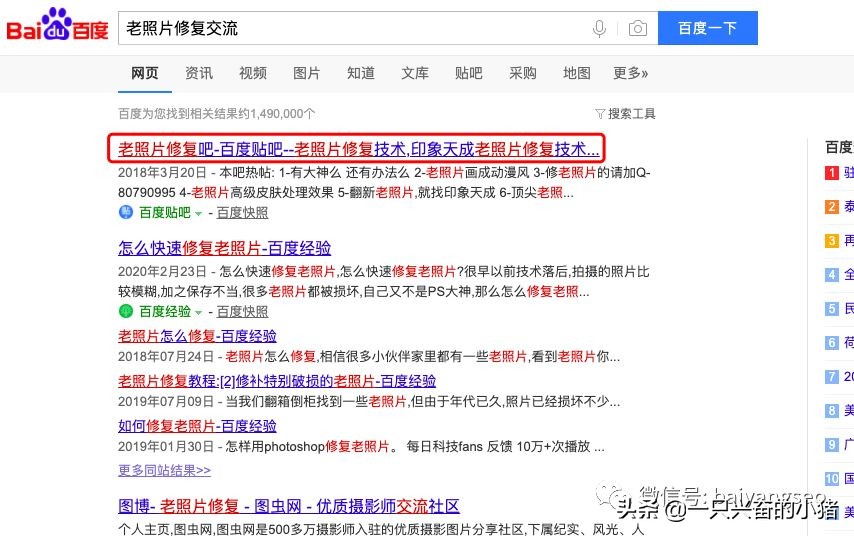Click rank 4 badge in hot list

831,275
